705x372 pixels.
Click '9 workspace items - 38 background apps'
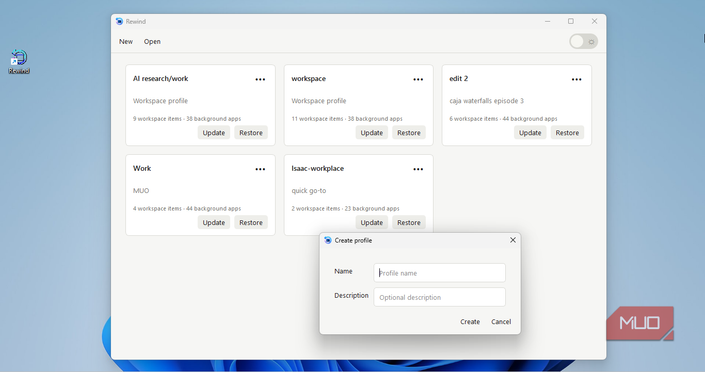point(187,119)
